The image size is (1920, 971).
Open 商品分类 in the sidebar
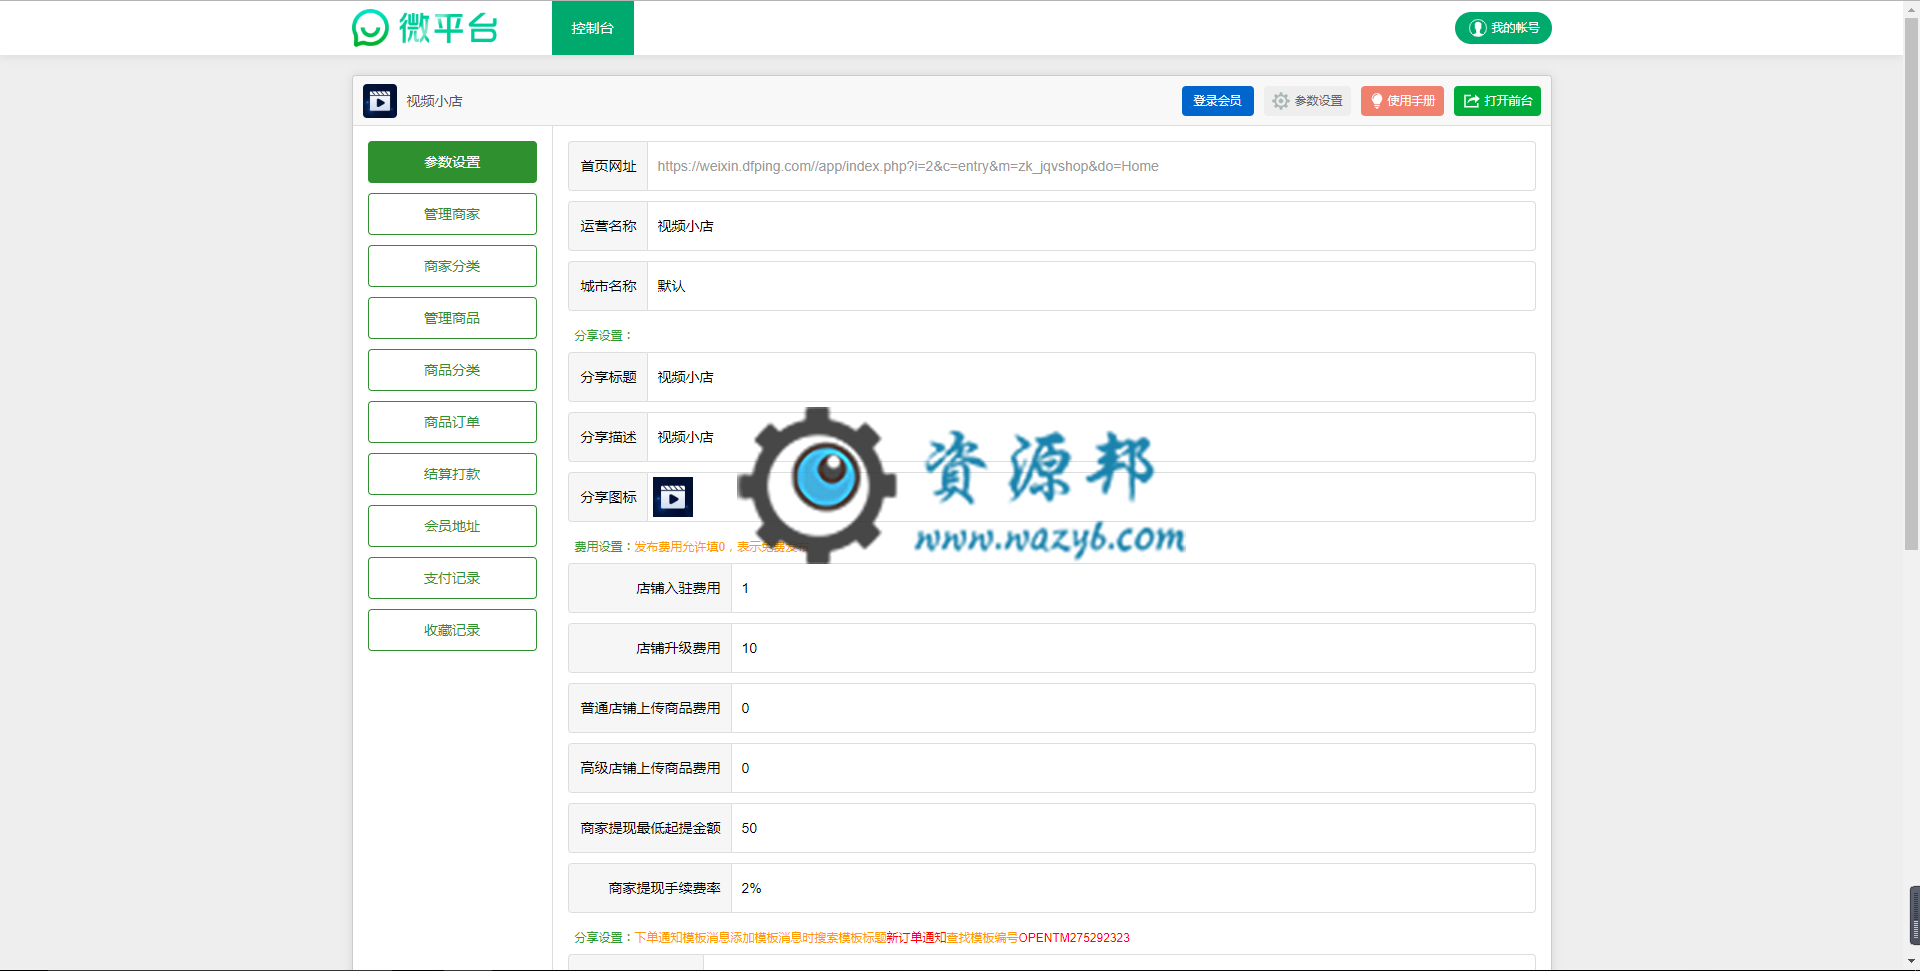tap(452, 370)
